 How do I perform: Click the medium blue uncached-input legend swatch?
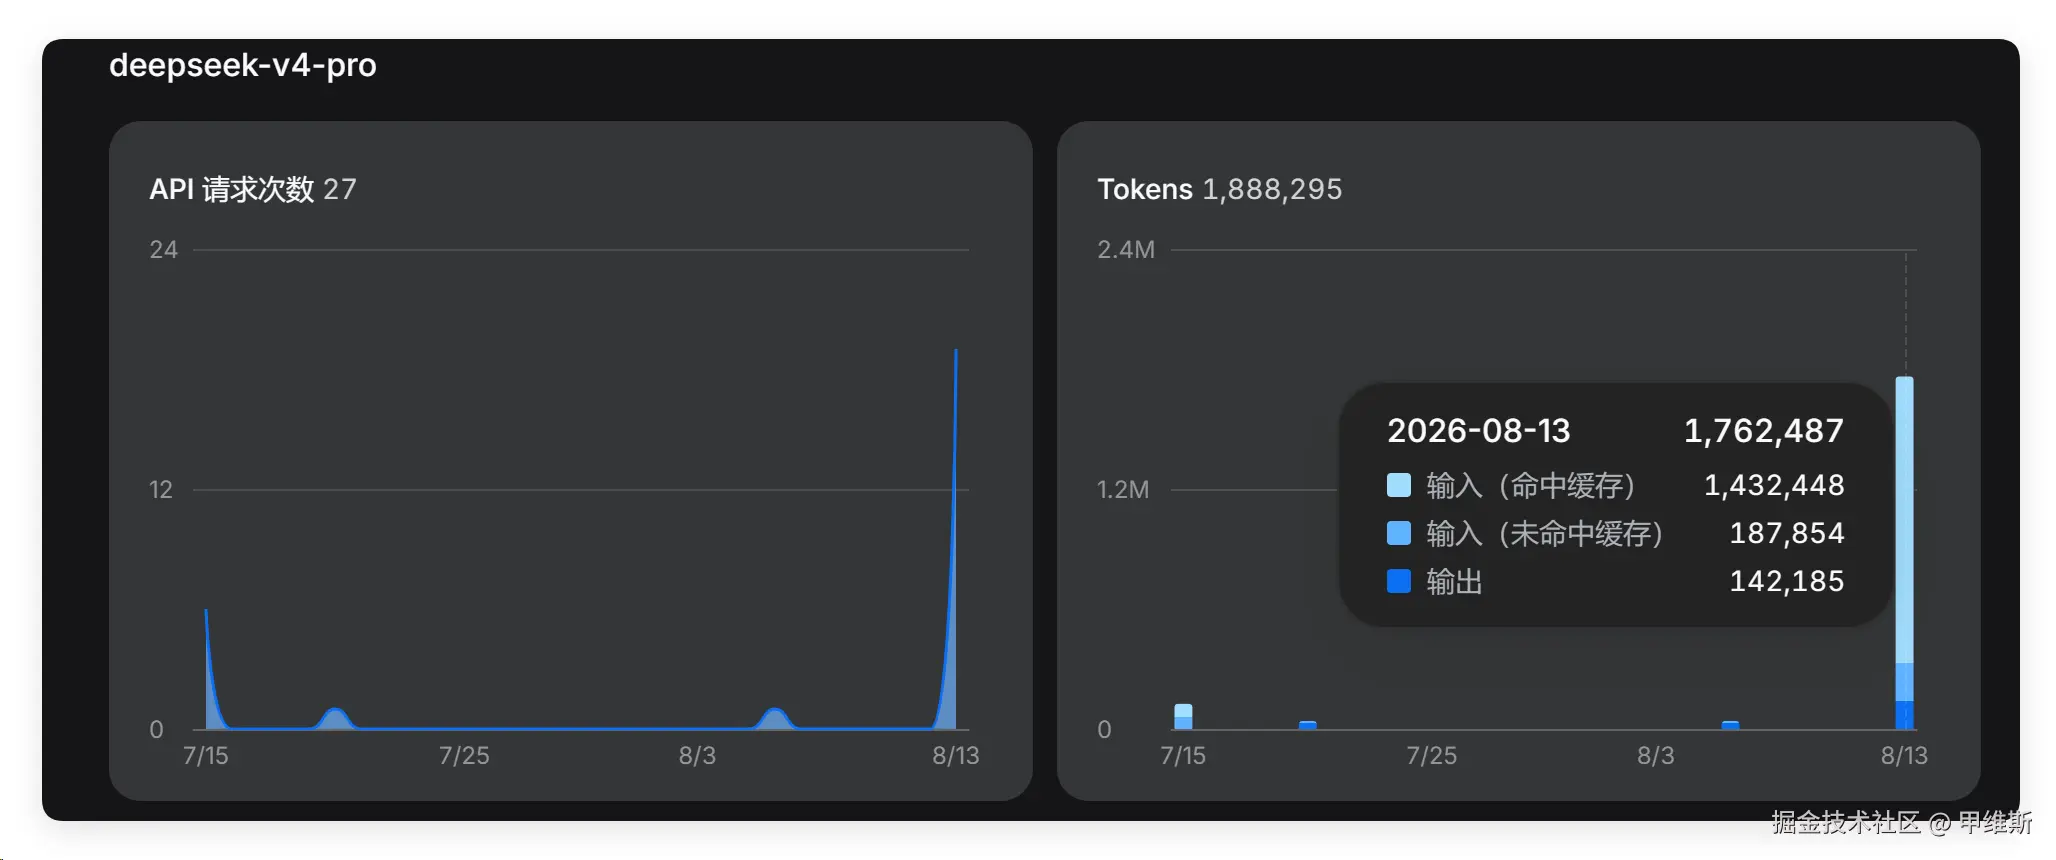pos(1399,533)
